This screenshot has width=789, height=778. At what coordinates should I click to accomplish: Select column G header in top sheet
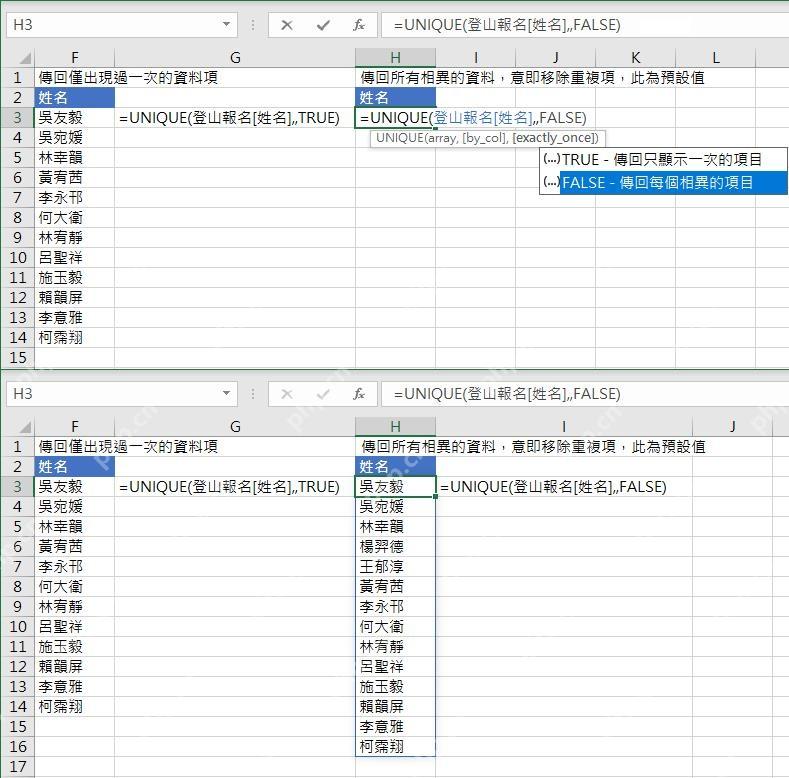235,58
